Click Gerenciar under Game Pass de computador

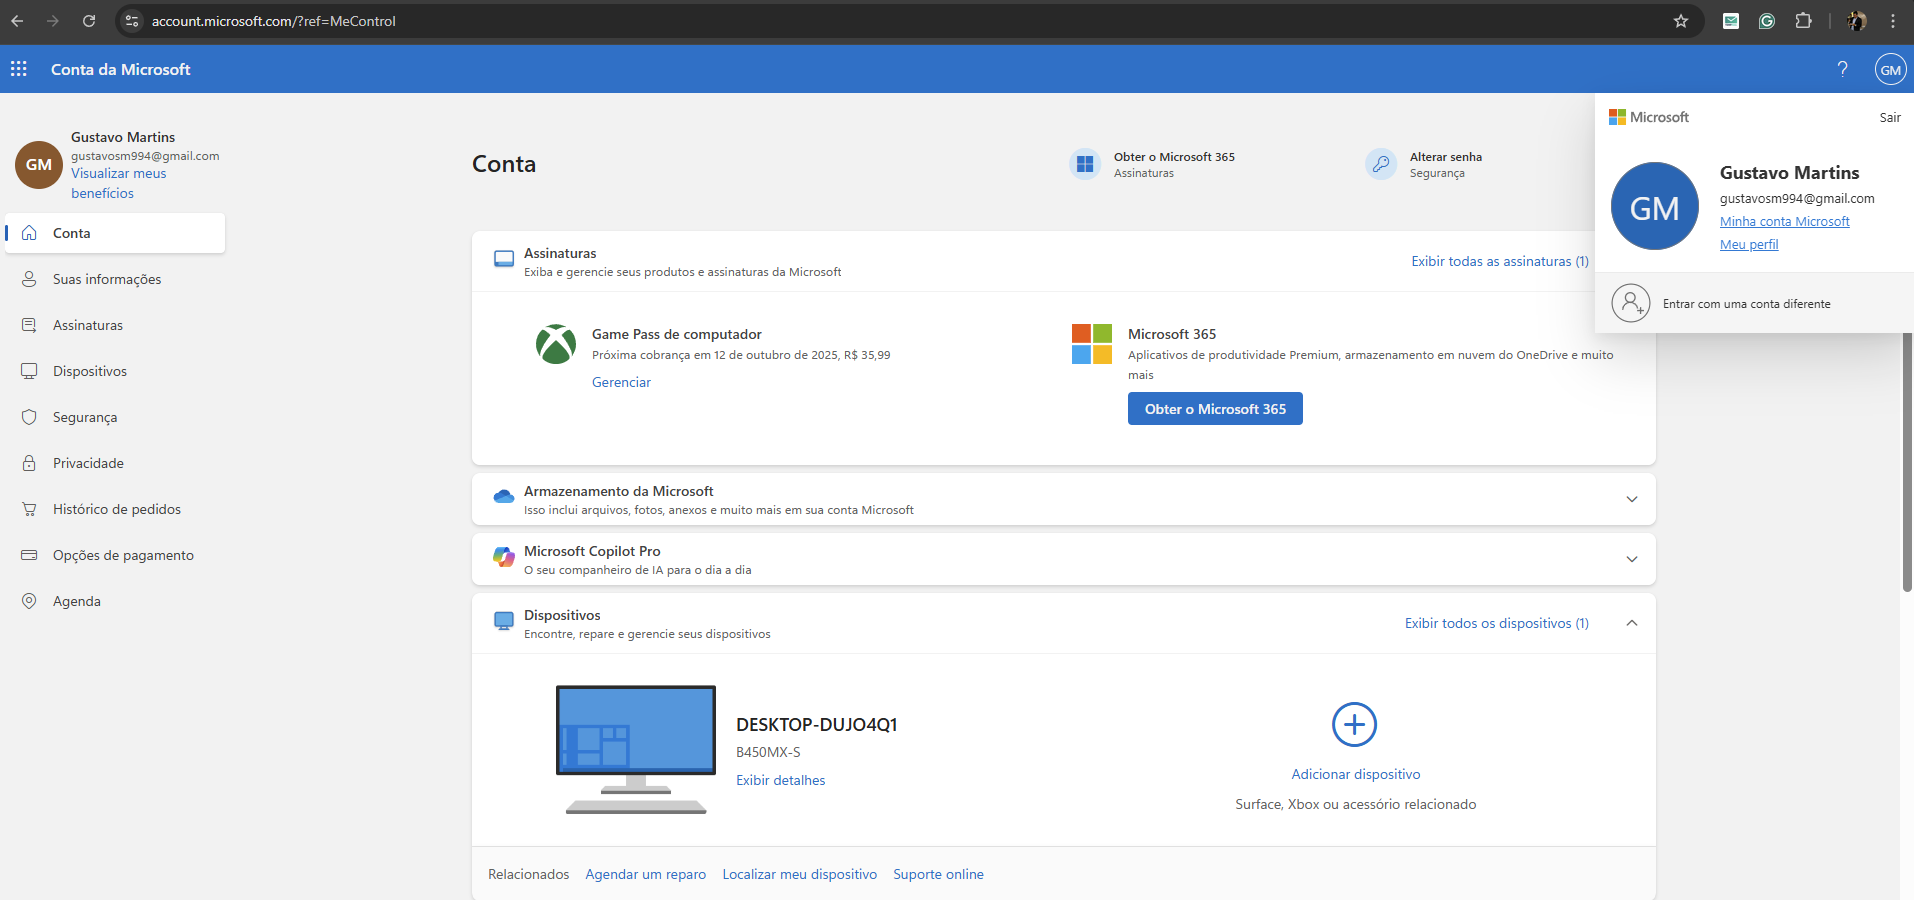[621, 382]
